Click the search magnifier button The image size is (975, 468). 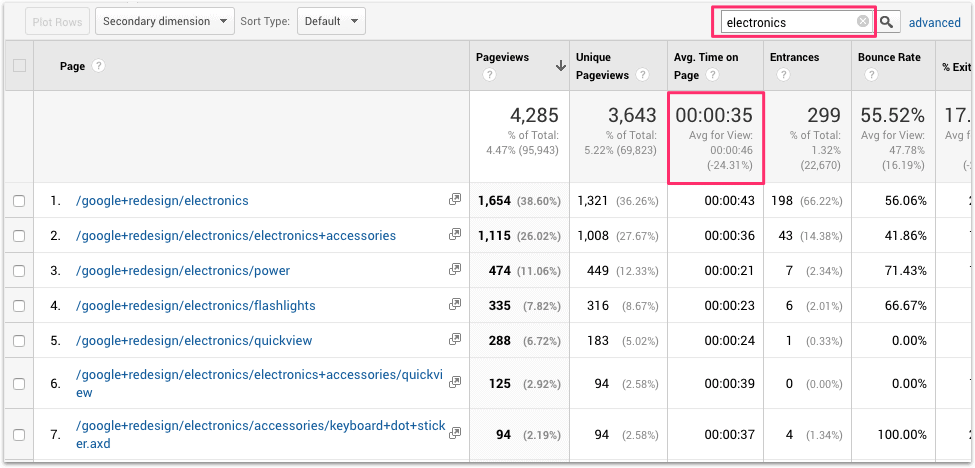887,22
